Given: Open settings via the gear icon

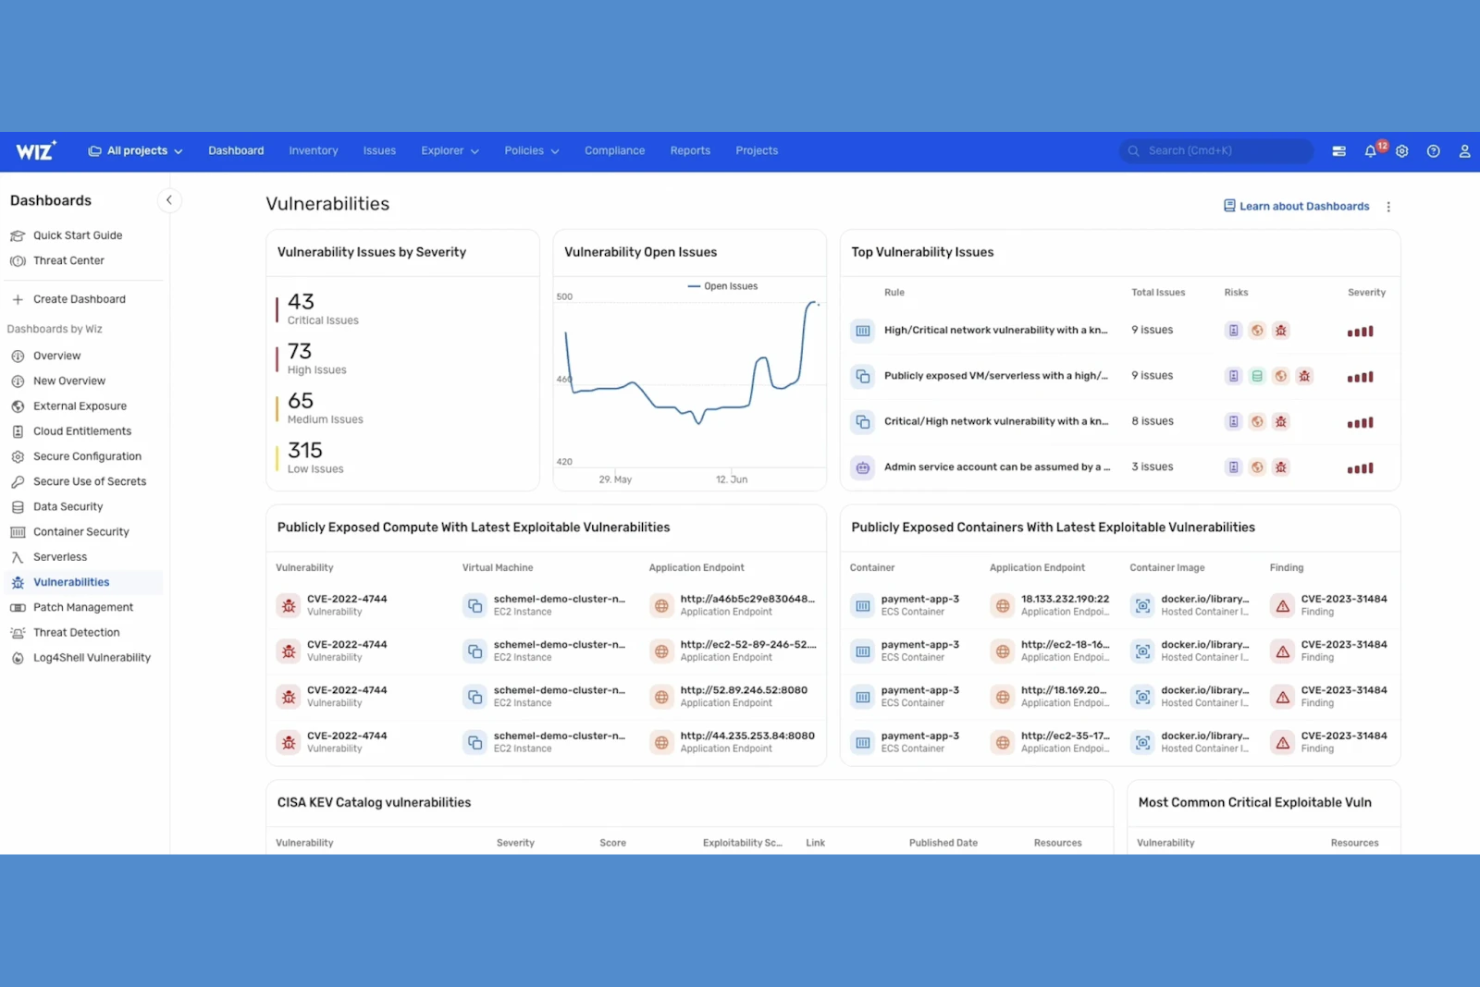Looking at the screenshot, I should 1401,151.
